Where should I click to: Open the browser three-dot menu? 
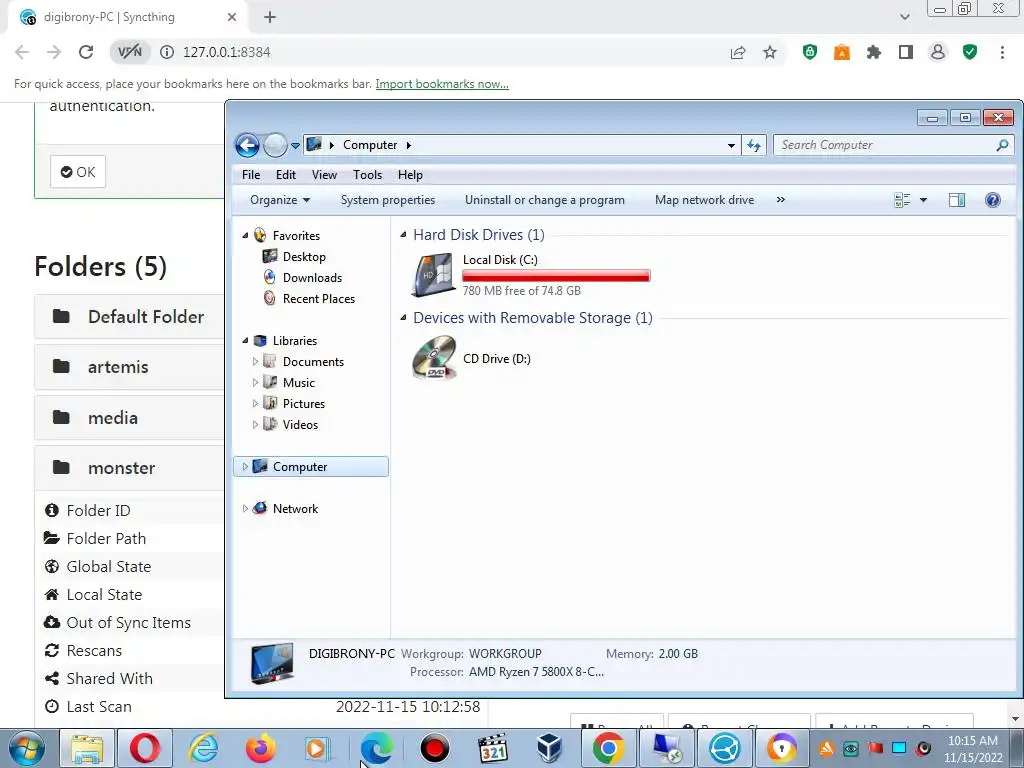click(x=1002, y=52)
